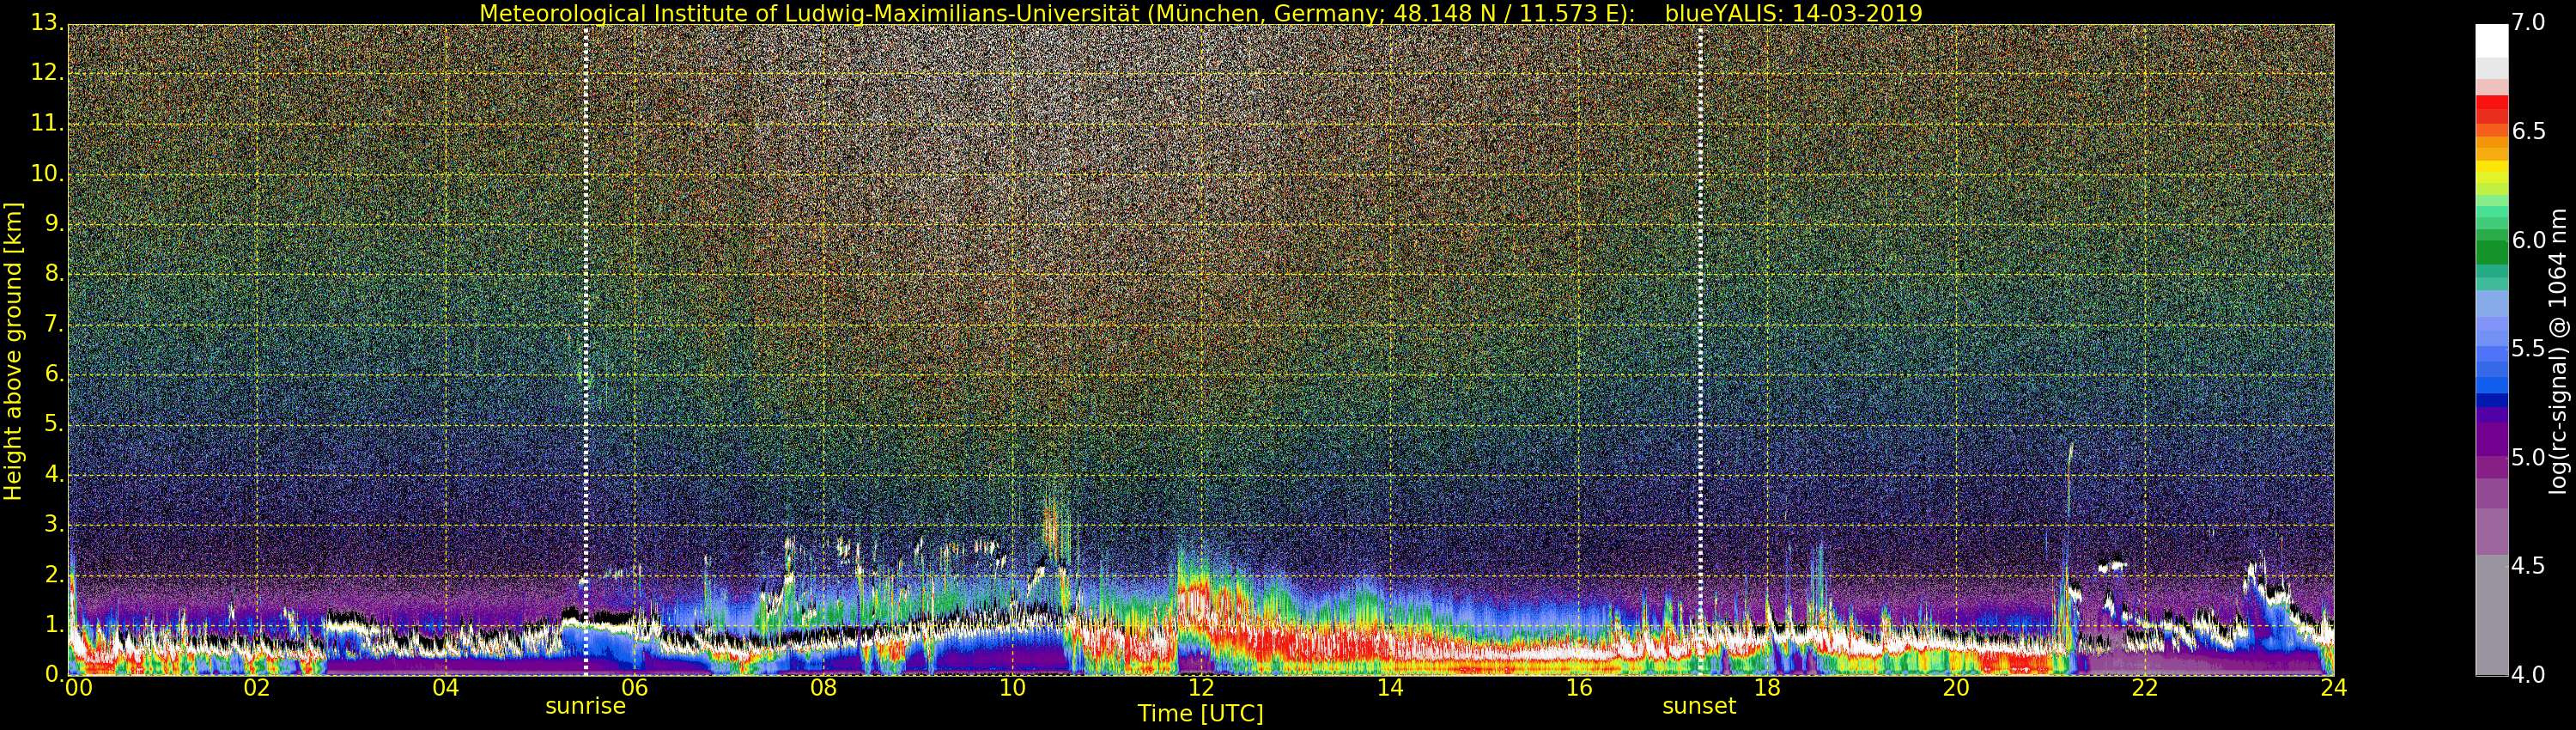Click the 'sunset' label below the axis
Screen dimensions: 2576x730
[1699, 706]
